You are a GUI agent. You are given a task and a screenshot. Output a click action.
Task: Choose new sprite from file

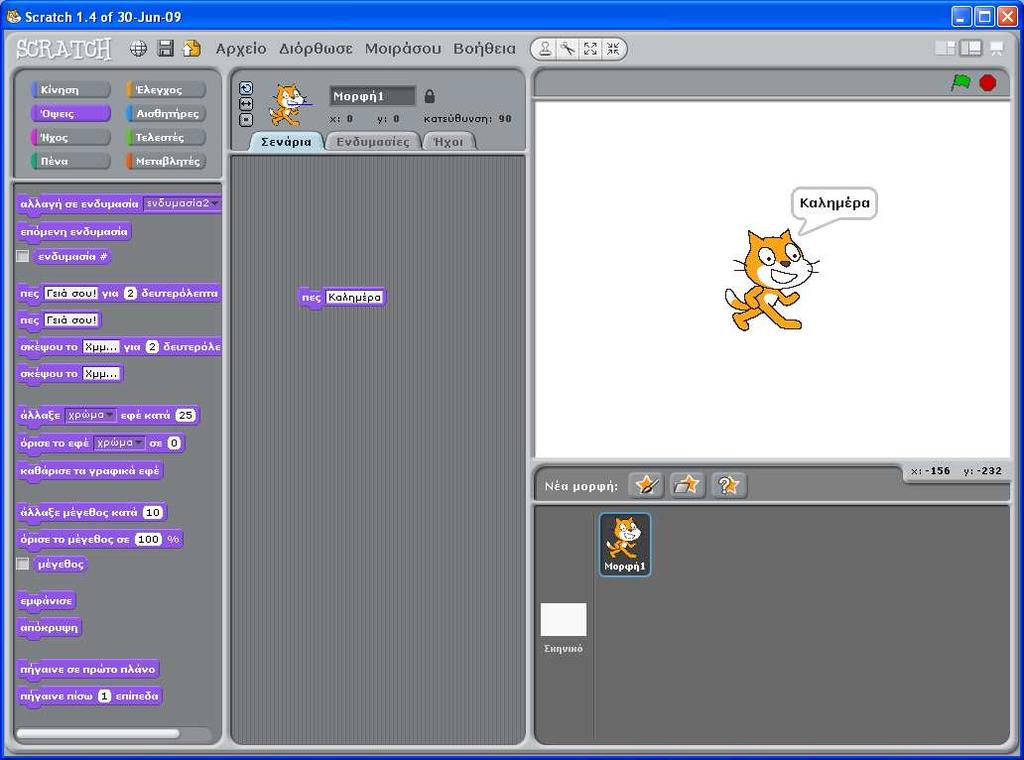point(687,485)
